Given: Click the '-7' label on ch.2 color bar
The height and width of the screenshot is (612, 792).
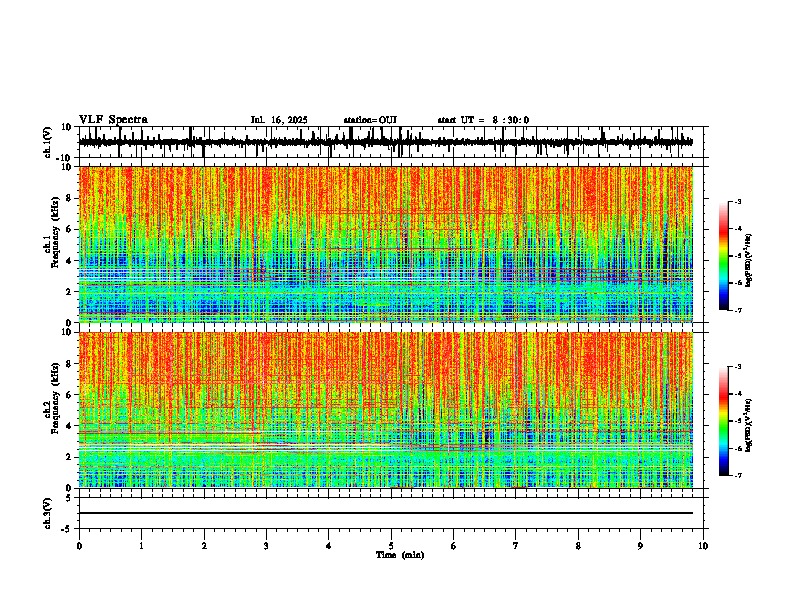Looking at the screenshot, I should [x=738, y=476].
